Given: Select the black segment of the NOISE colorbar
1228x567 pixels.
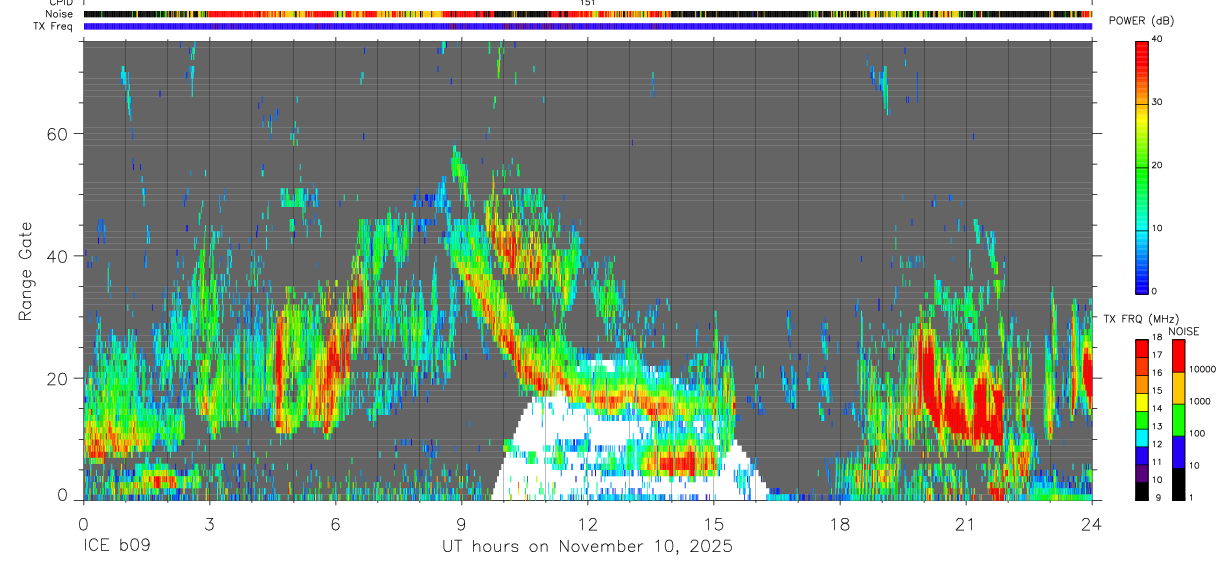Looking at the screenshot, I should coord(1177,484).
